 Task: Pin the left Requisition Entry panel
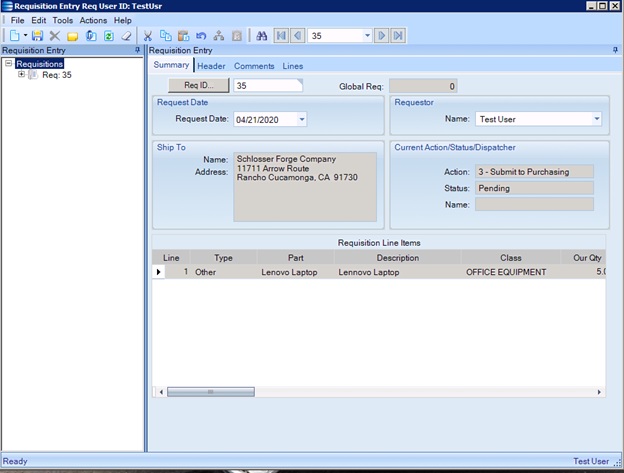pyautogui.click(x=137, y=50)
